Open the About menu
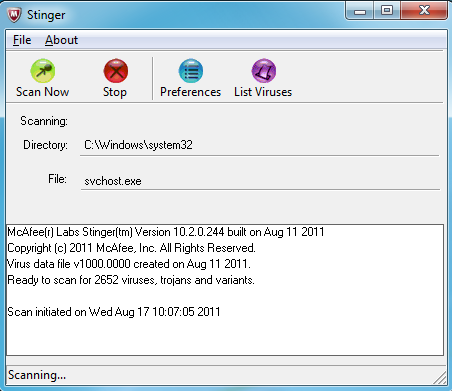The image size is (452, 391). (61, 40)
